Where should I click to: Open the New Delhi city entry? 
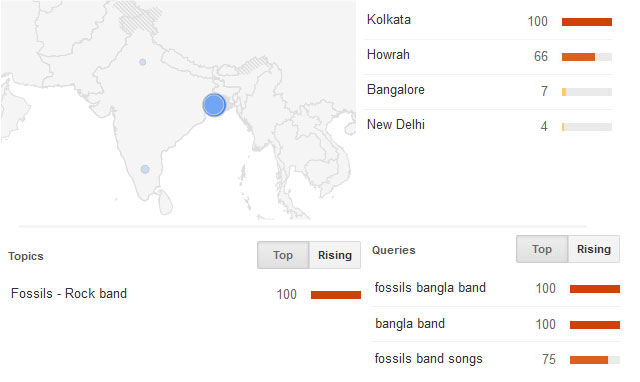[x=396, y=124]
